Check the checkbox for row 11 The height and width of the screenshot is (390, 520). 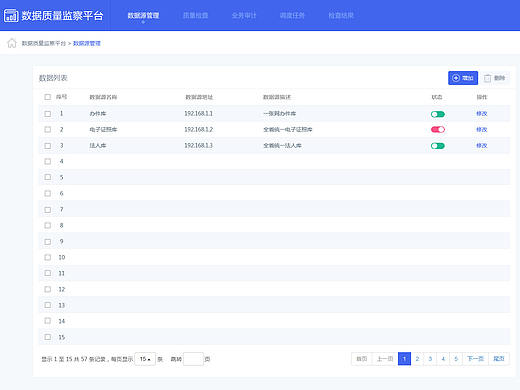48,273
